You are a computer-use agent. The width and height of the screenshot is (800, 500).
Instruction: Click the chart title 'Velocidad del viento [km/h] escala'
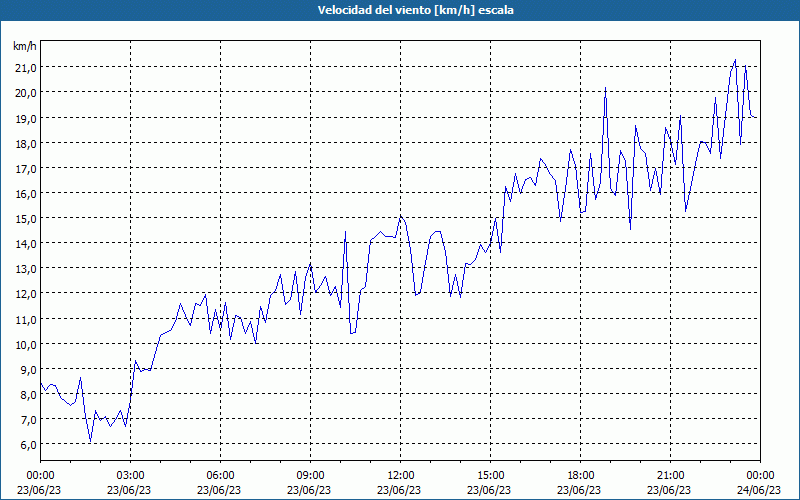(415, 10)
